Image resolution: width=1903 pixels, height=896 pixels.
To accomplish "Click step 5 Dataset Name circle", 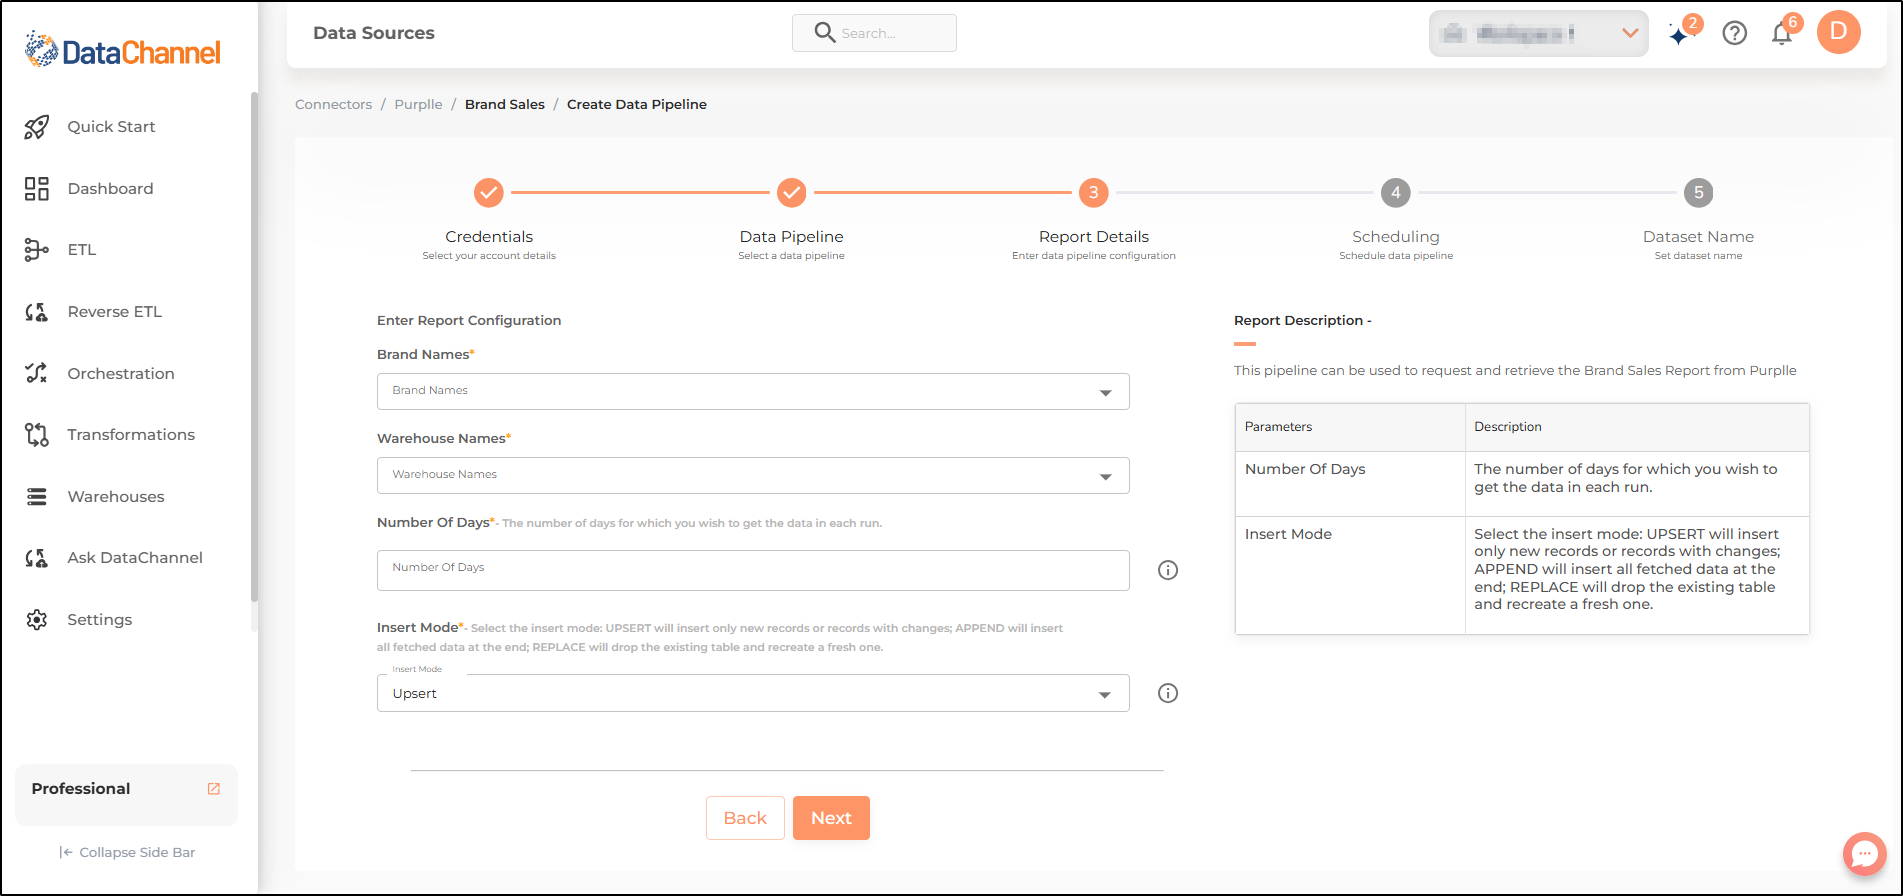I will [1698, 192].
